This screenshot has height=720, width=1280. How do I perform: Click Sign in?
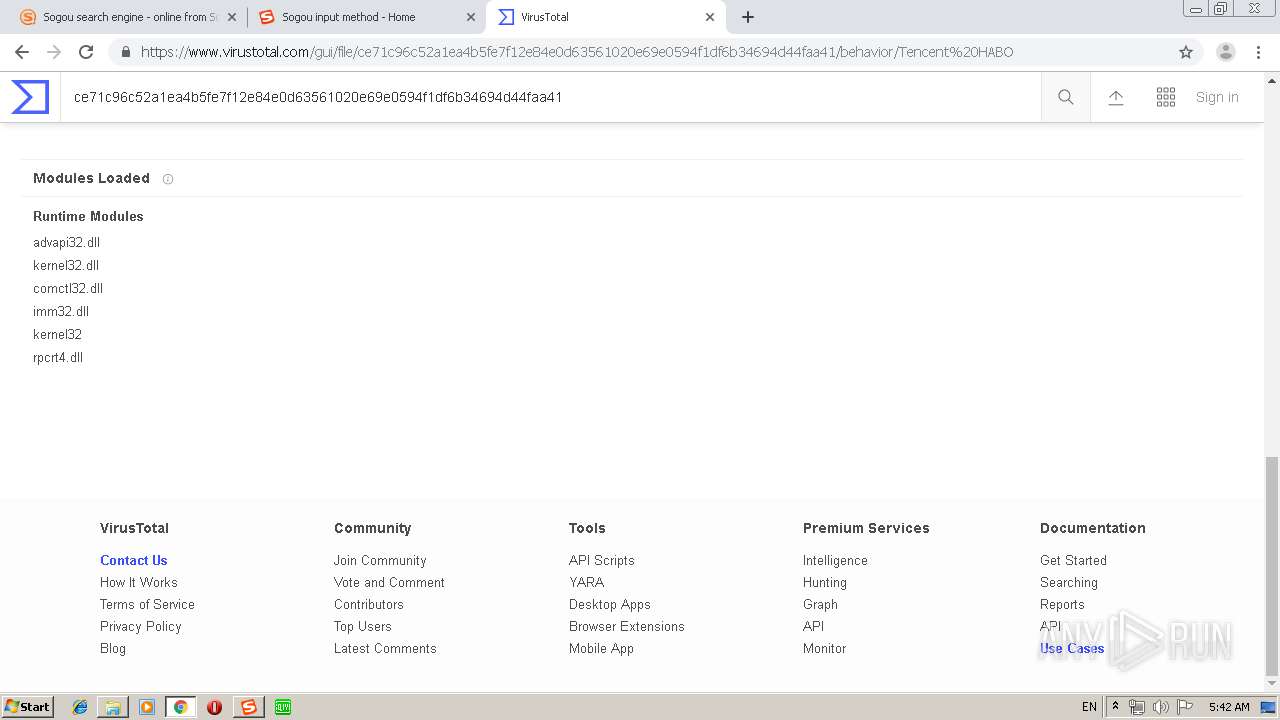click(x=1217, y=97)
